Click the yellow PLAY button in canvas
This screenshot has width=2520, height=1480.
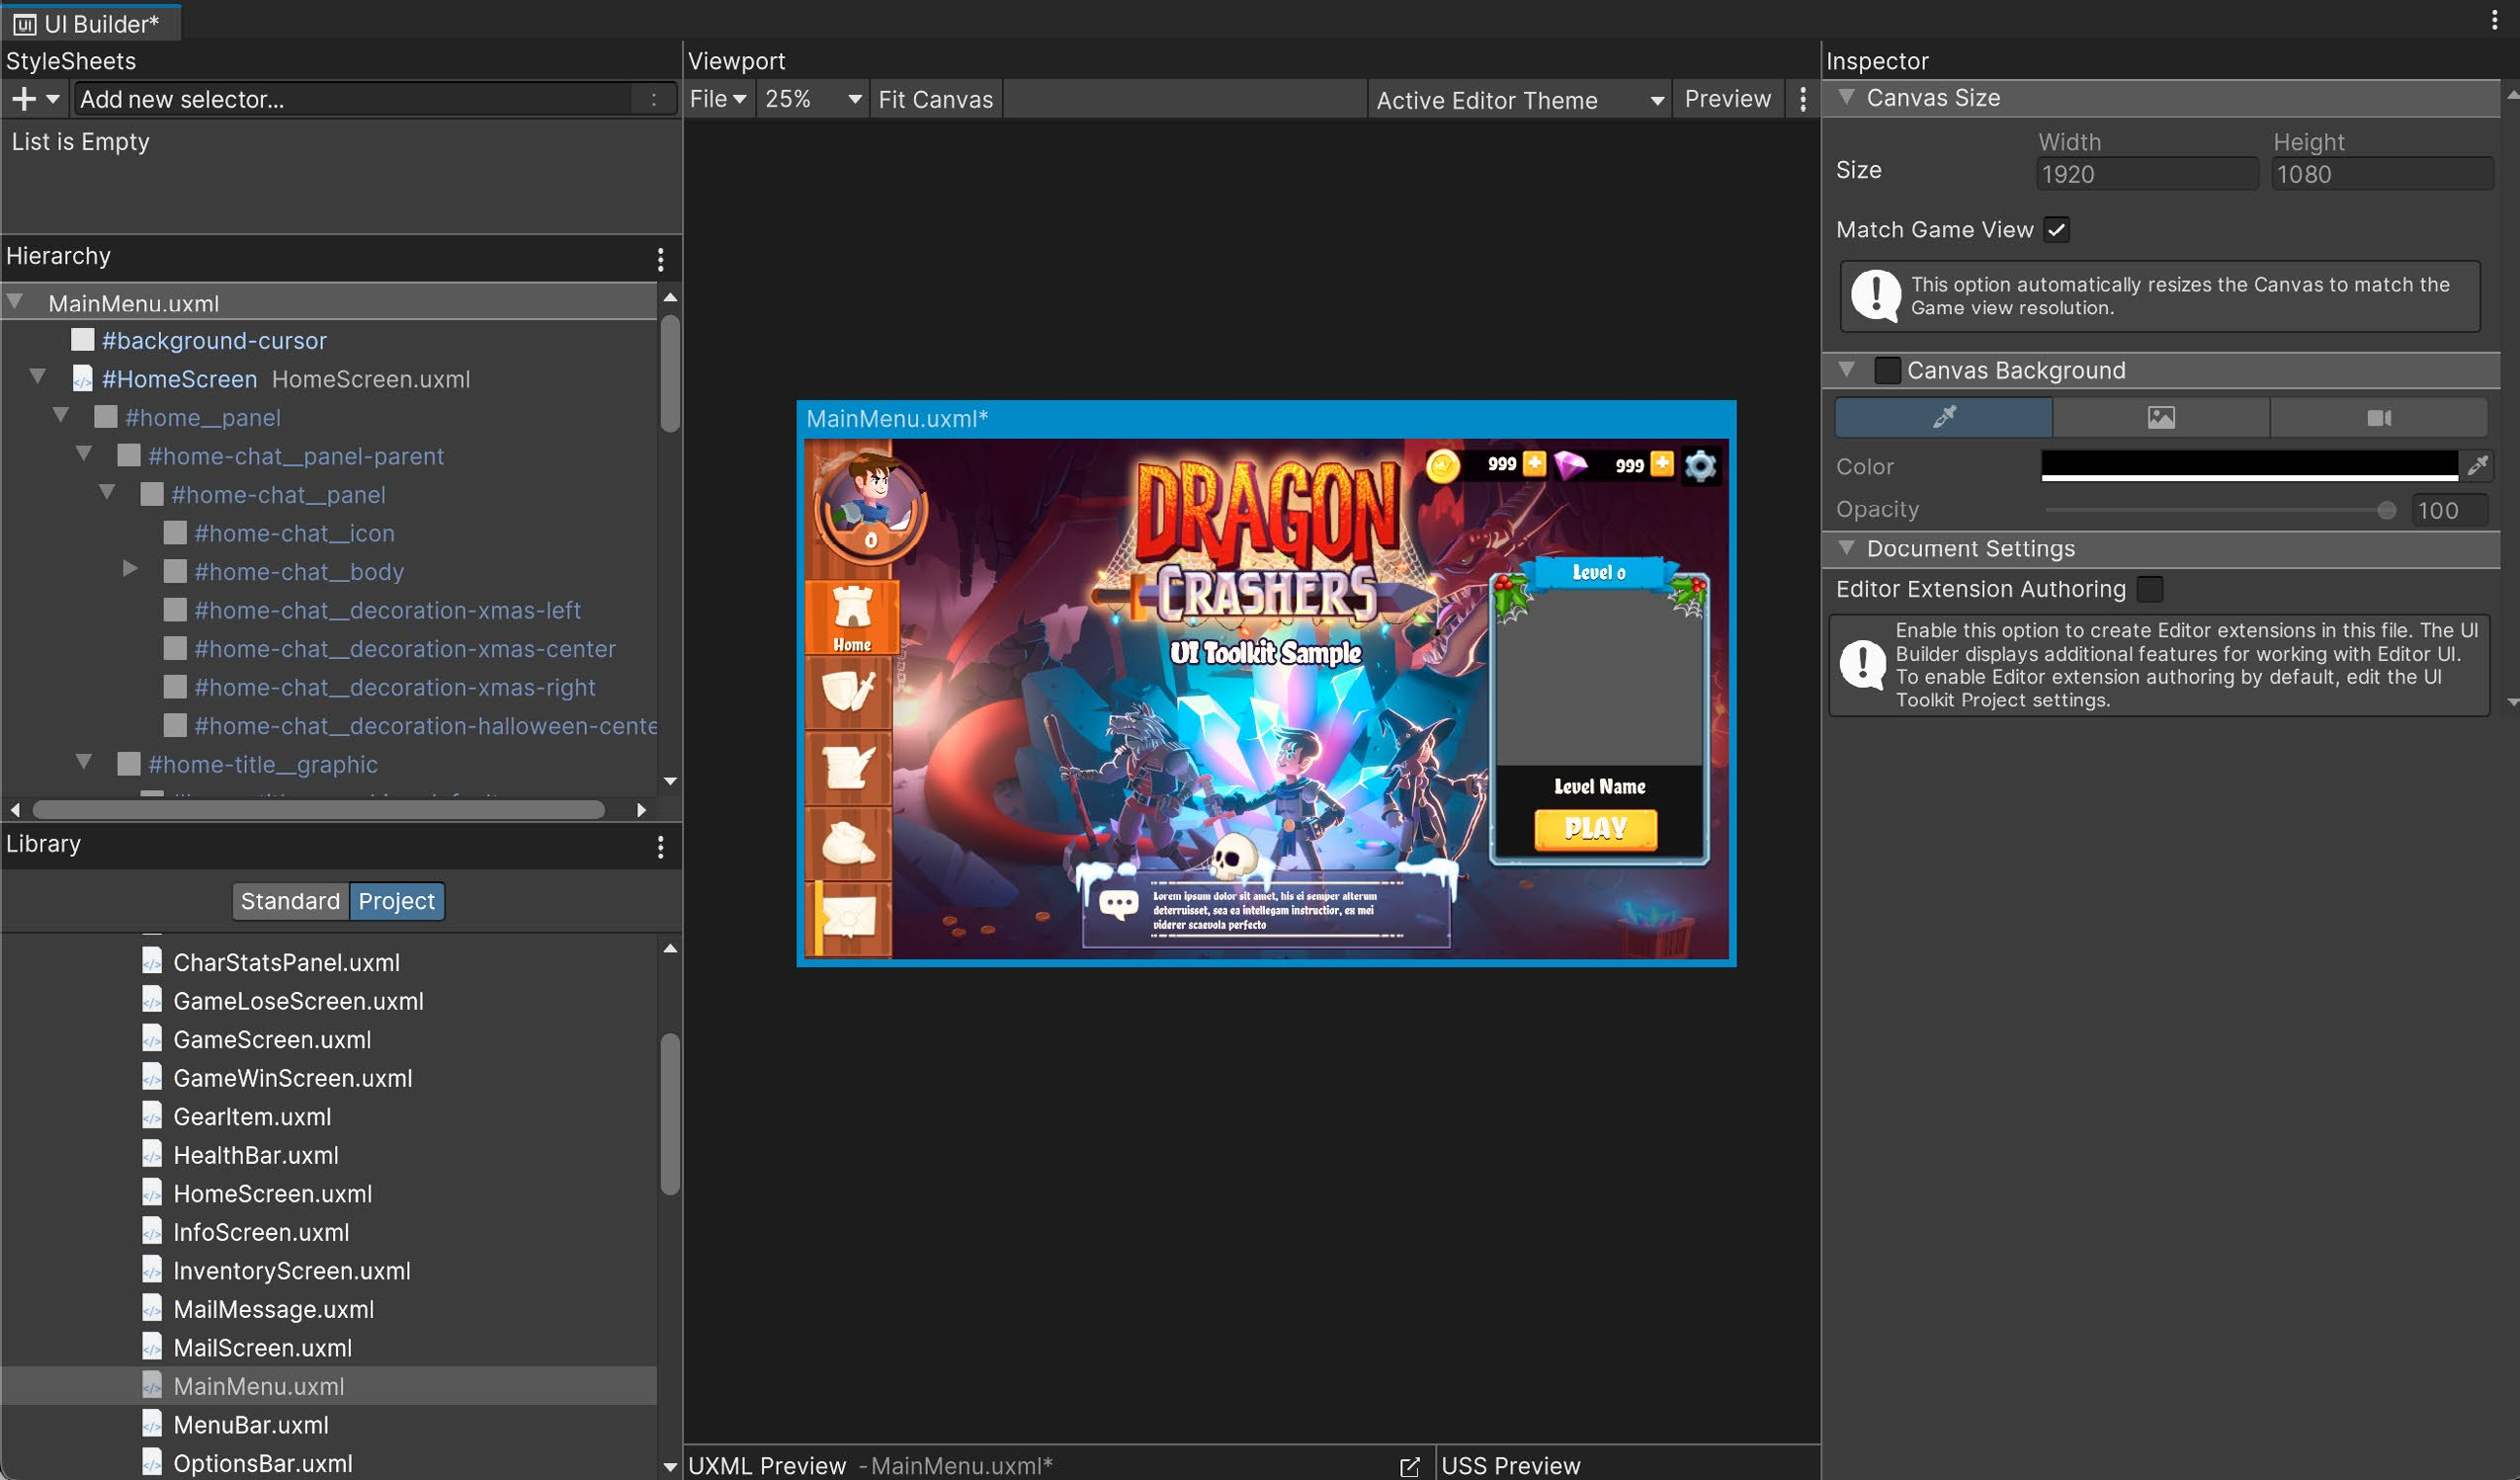1596,829
